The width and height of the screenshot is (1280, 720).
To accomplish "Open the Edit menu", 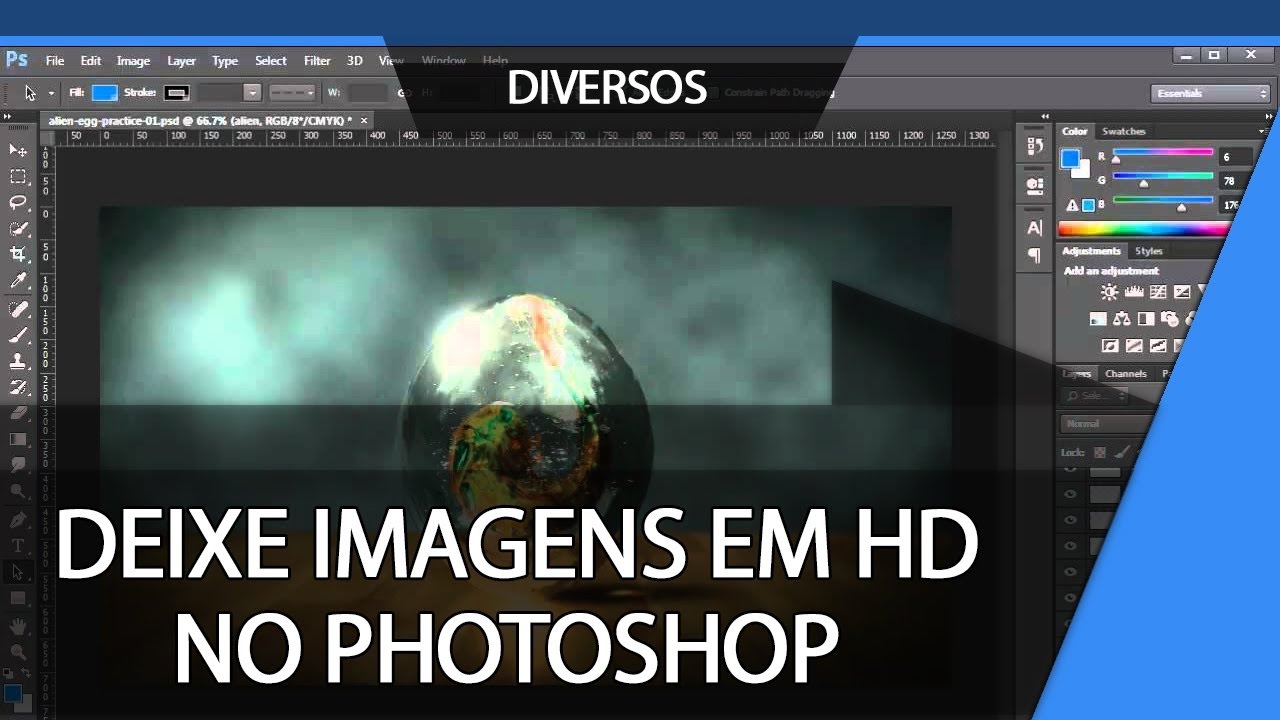I will pyautogui.click(x=91, y=61).
